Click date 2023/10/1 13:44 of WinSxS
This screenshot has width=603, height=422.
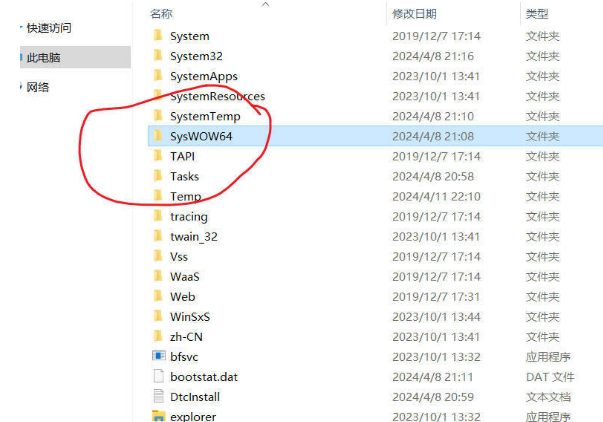436,317
